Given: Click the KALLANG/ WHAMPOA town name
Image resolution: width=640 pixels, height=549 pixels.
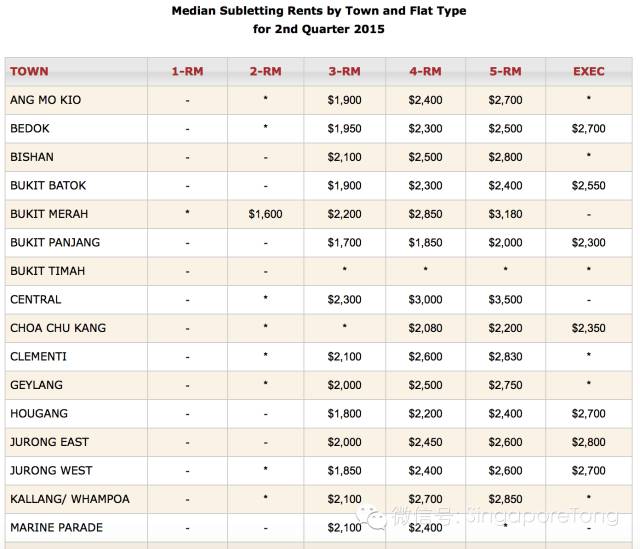Looking at the screenshot, I should point(70,499).
